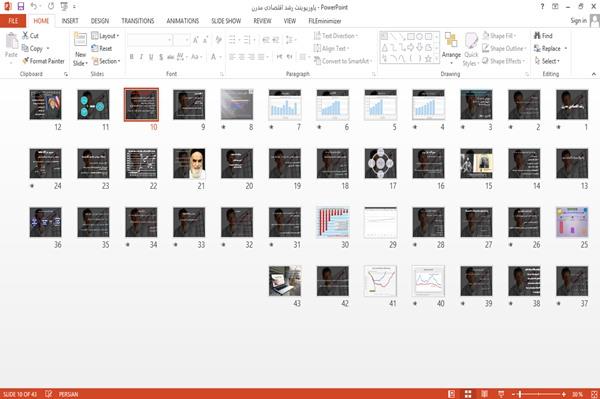This screenshot has width=600, height=399.
Task: Open the Align Text dropdown
Action: tap(331, 48)
